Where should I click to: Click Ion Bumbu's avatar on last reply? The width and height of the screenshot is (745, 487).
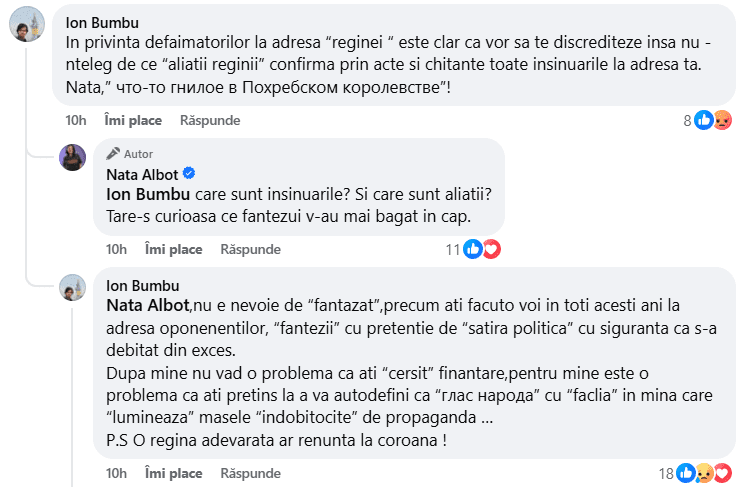(x=72, y=288)
